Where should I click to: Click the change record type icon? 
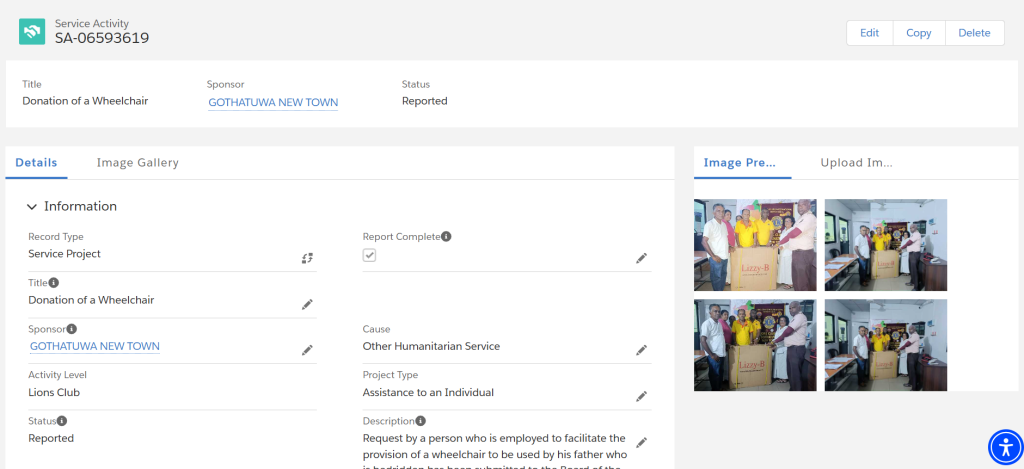307,258
